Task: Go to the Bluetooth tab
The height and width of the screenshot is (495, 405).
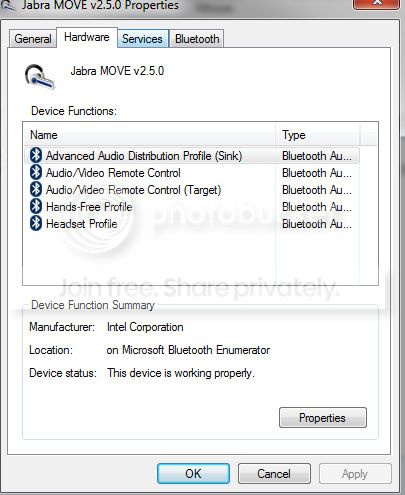Action: click(x=197, y=39)
